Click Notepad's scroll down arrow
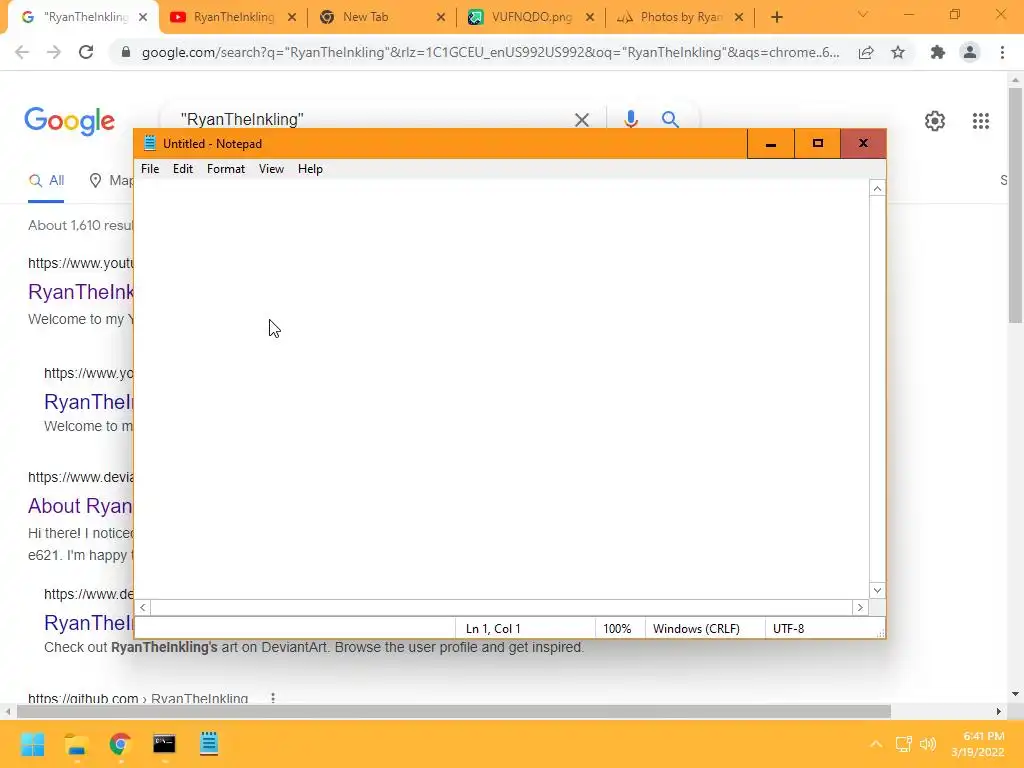The height and width of the screenshot is (768, 1024). pyautogui.click(x=877, y=590)
